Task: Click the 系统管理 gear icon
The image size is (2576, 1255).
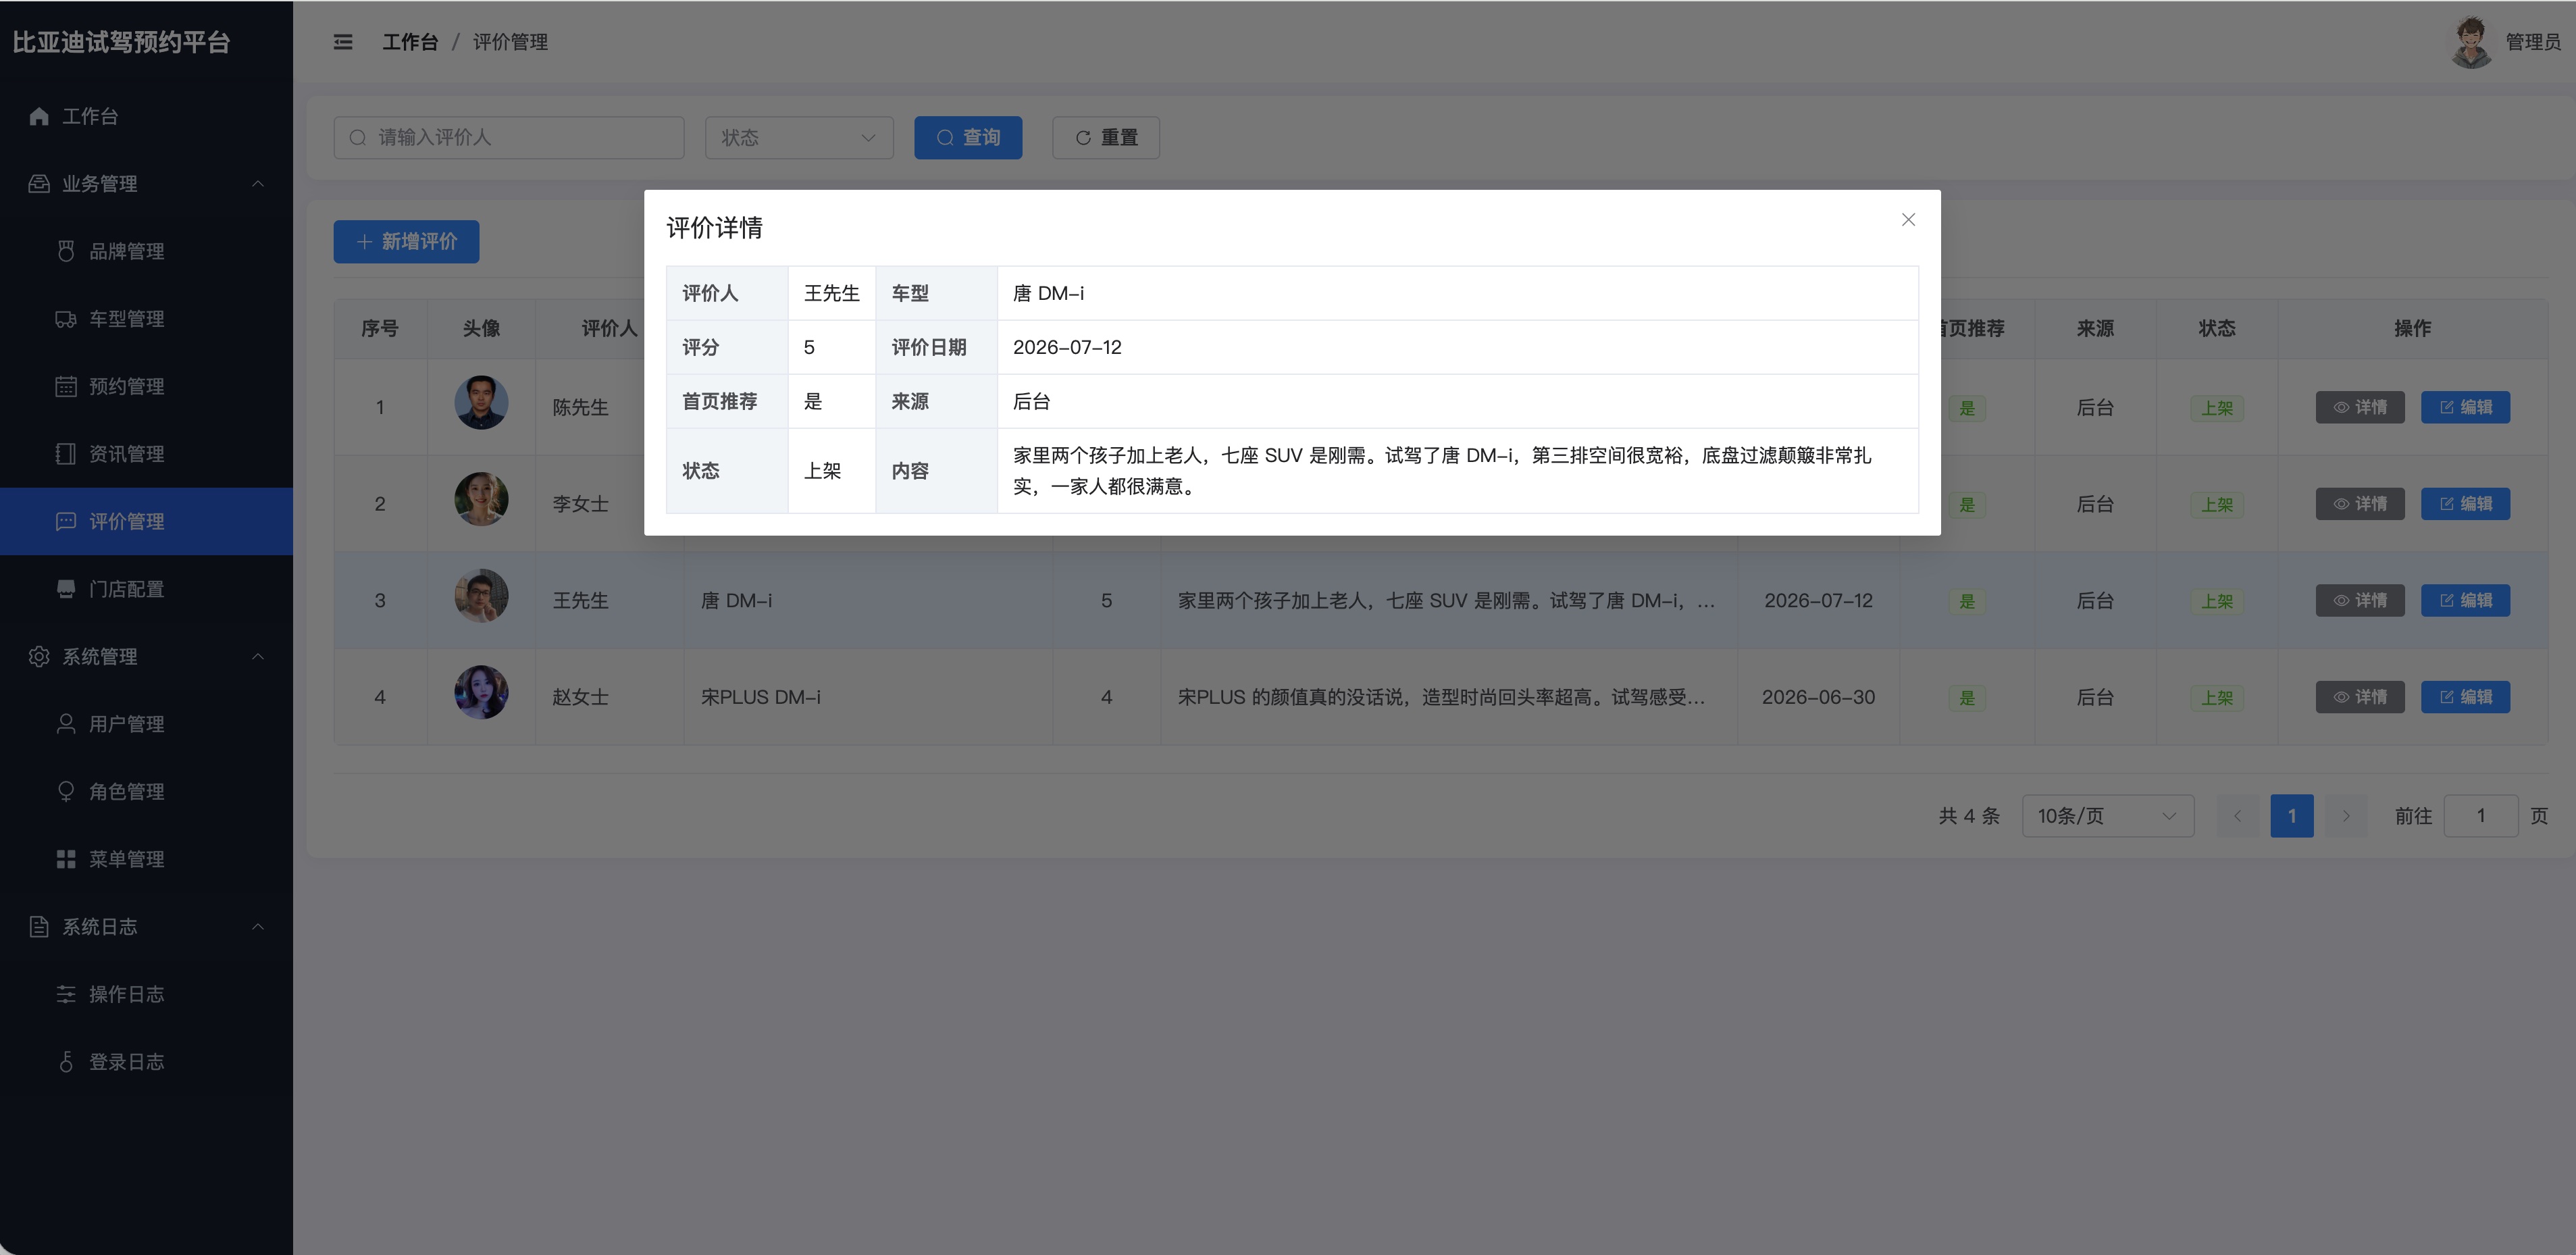Action: pyautogui.click(x=39, y=656)
